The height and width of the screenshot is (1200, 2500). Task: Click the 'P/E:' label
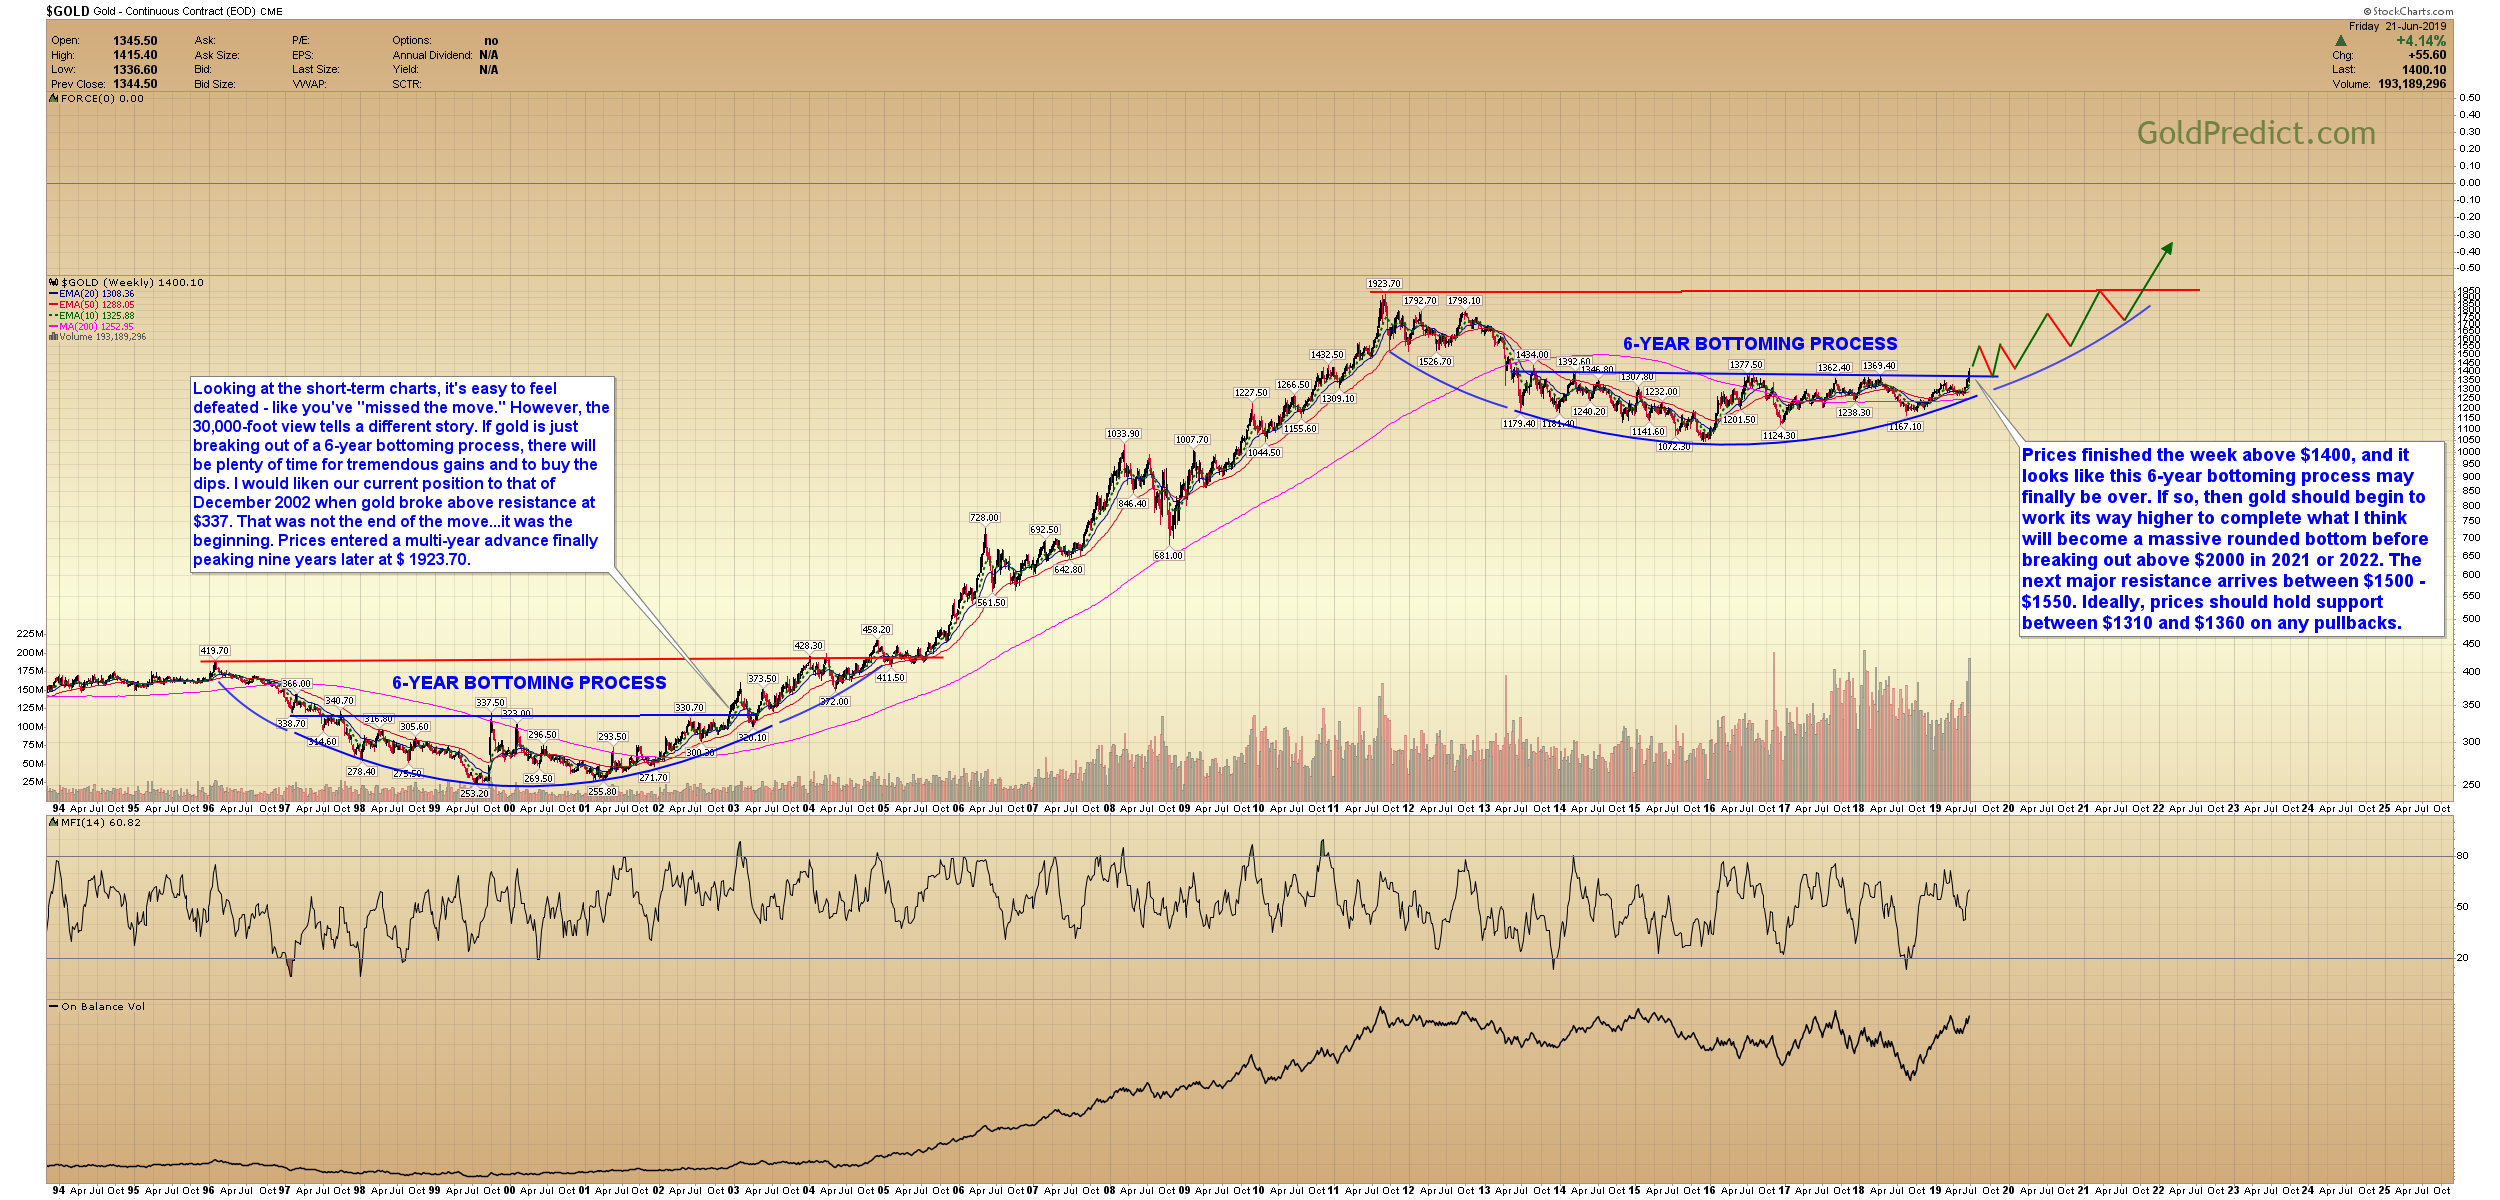[301, 41]
